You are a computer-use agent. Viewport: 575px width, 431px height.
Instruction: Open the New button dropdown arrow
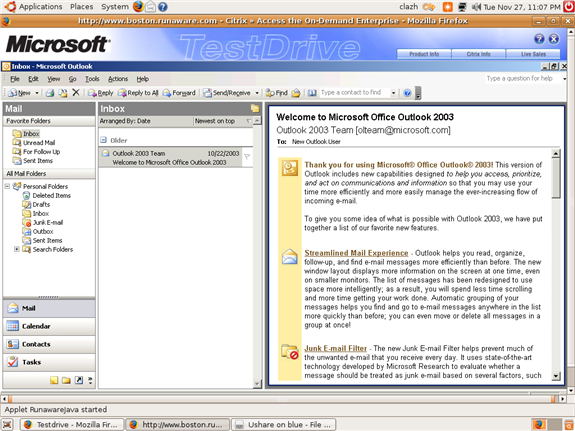[37, 93]
